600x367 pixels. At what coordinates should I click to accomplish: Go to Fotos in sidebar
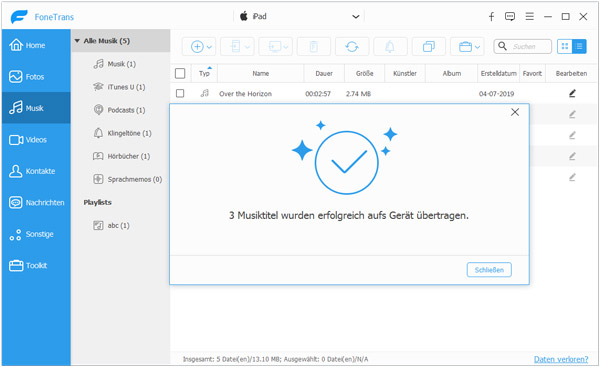pos(36,77)
